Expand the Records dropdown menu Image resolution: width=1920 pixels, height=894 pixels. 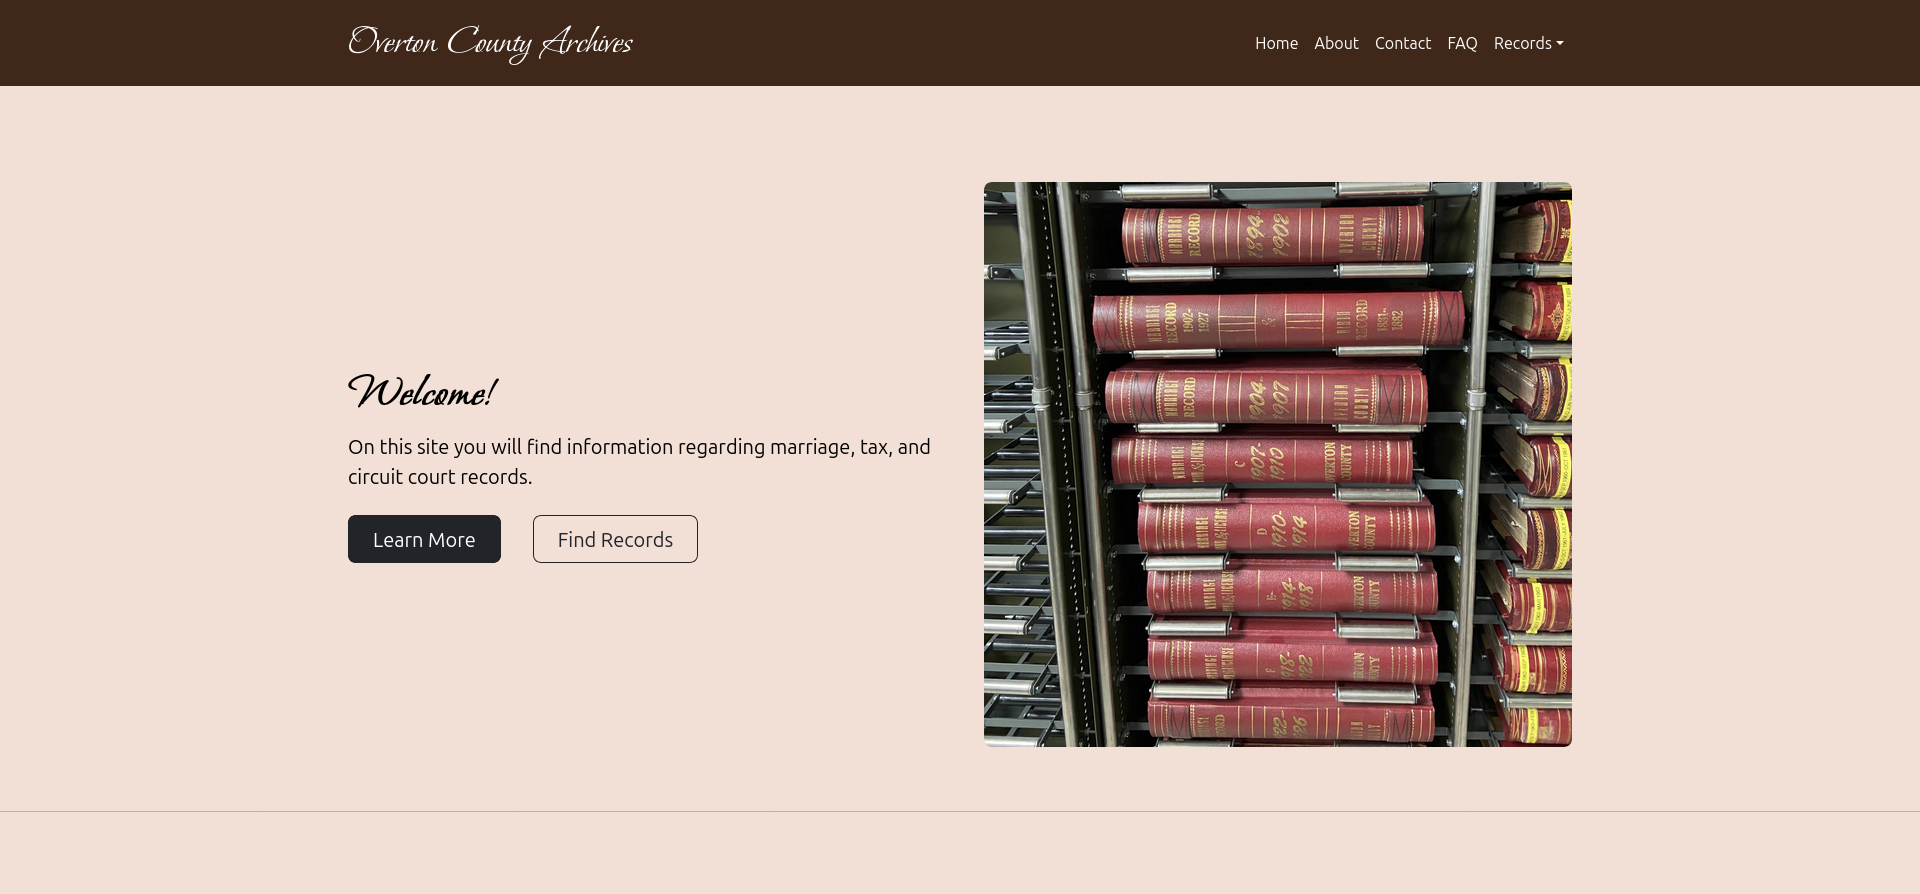1523,43
